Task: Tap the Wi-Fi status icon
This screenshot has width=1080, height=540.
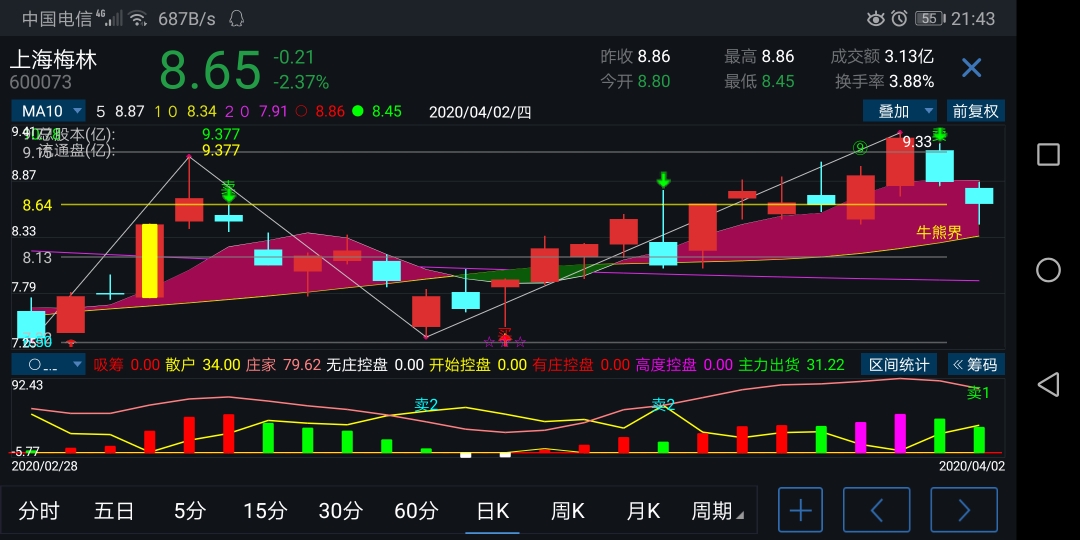Action: click(x=138, y=19)
